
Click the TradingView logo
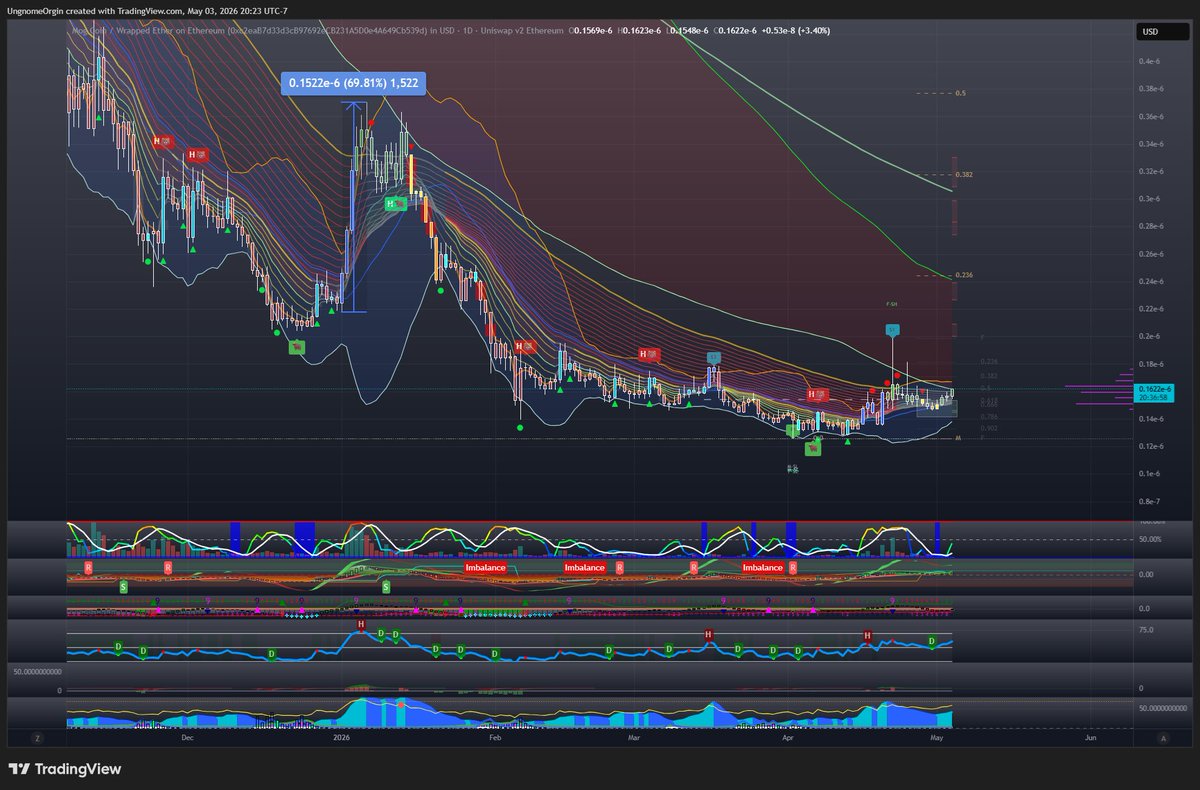coord(65,769)
